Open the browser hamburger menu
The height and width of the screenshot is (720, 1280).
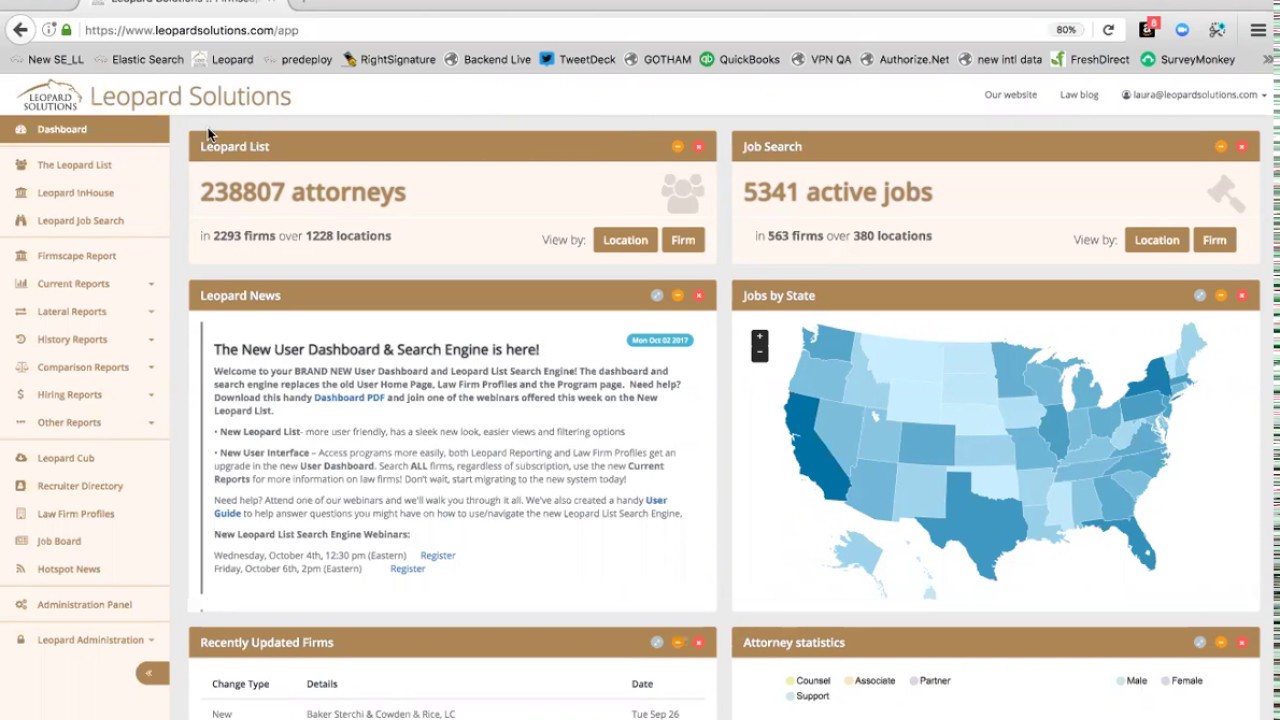[1258, 30]
